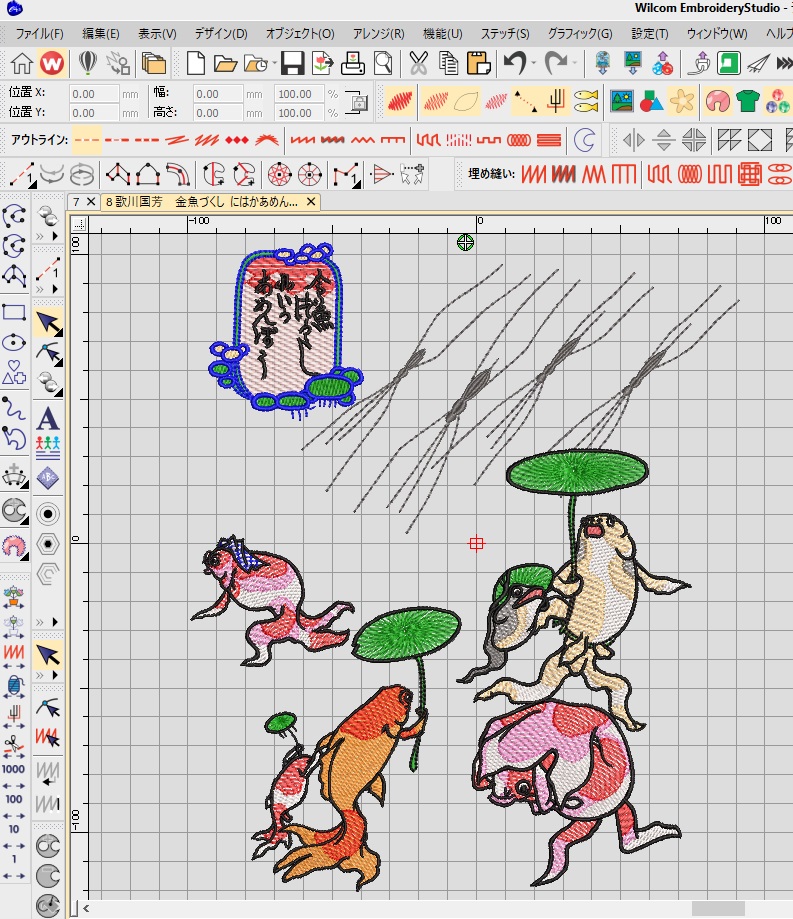Toggle Show Connectors dotted-line icon
Viewport: 793px width, 919px height.
[525, 102]
